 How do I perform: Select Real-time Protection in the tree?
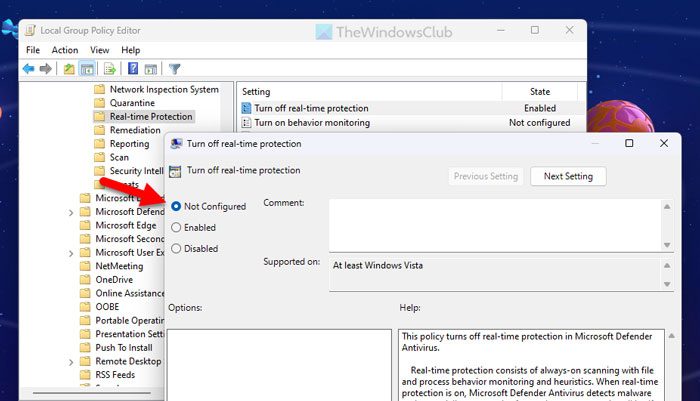coord(151,117)
